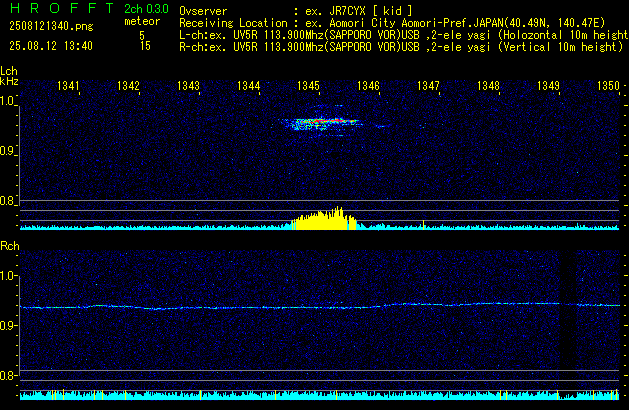Click the red meteor echo in Lch spectrogram

[329, 120]
